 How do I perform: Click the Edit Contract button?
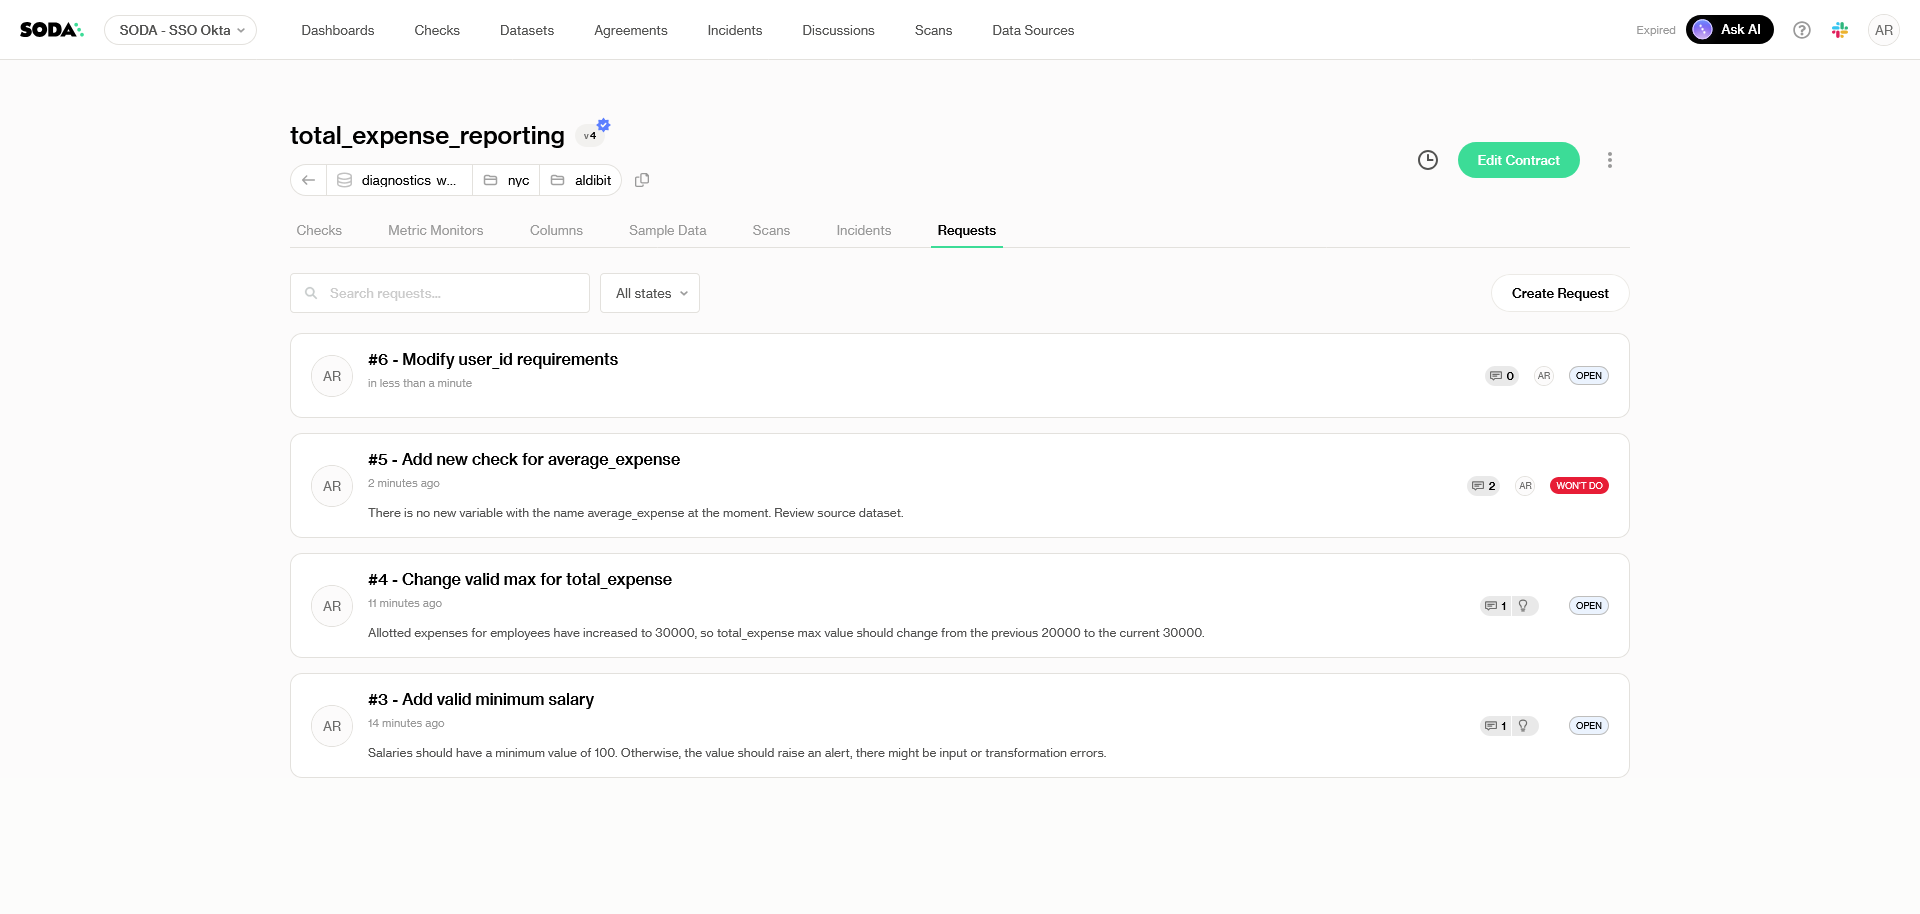point(1518,160)
